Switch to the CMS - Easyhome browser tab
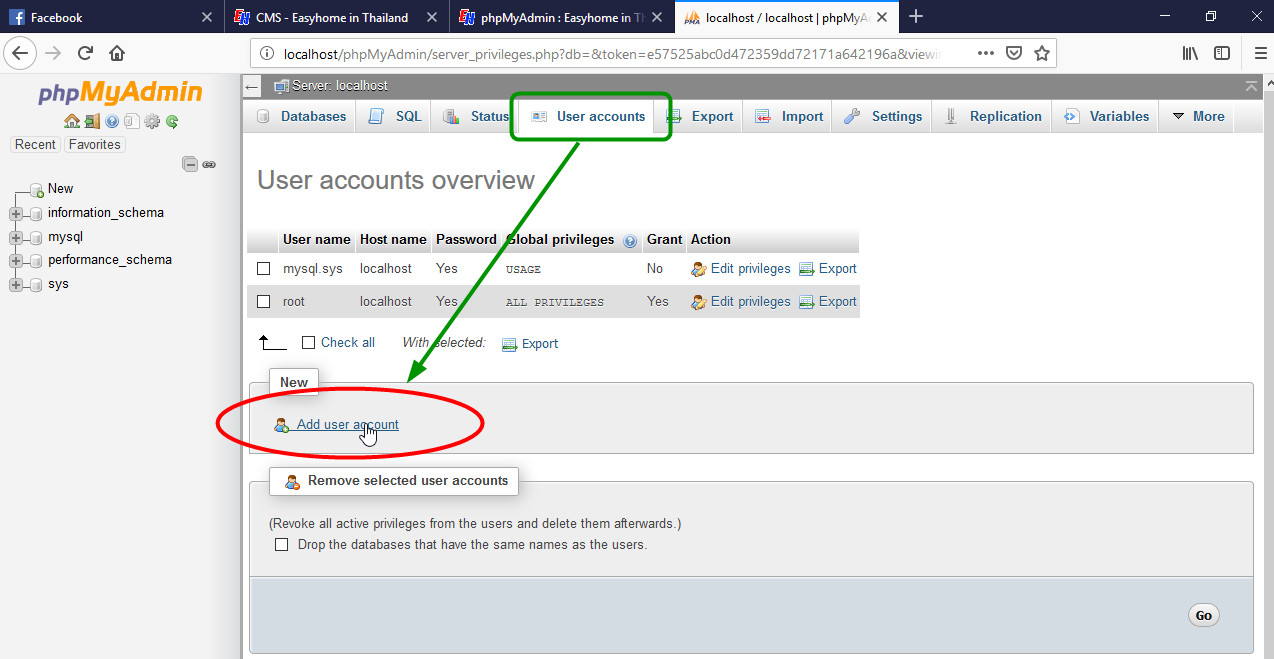The image size is (1274, 659). tap(330, 16)
